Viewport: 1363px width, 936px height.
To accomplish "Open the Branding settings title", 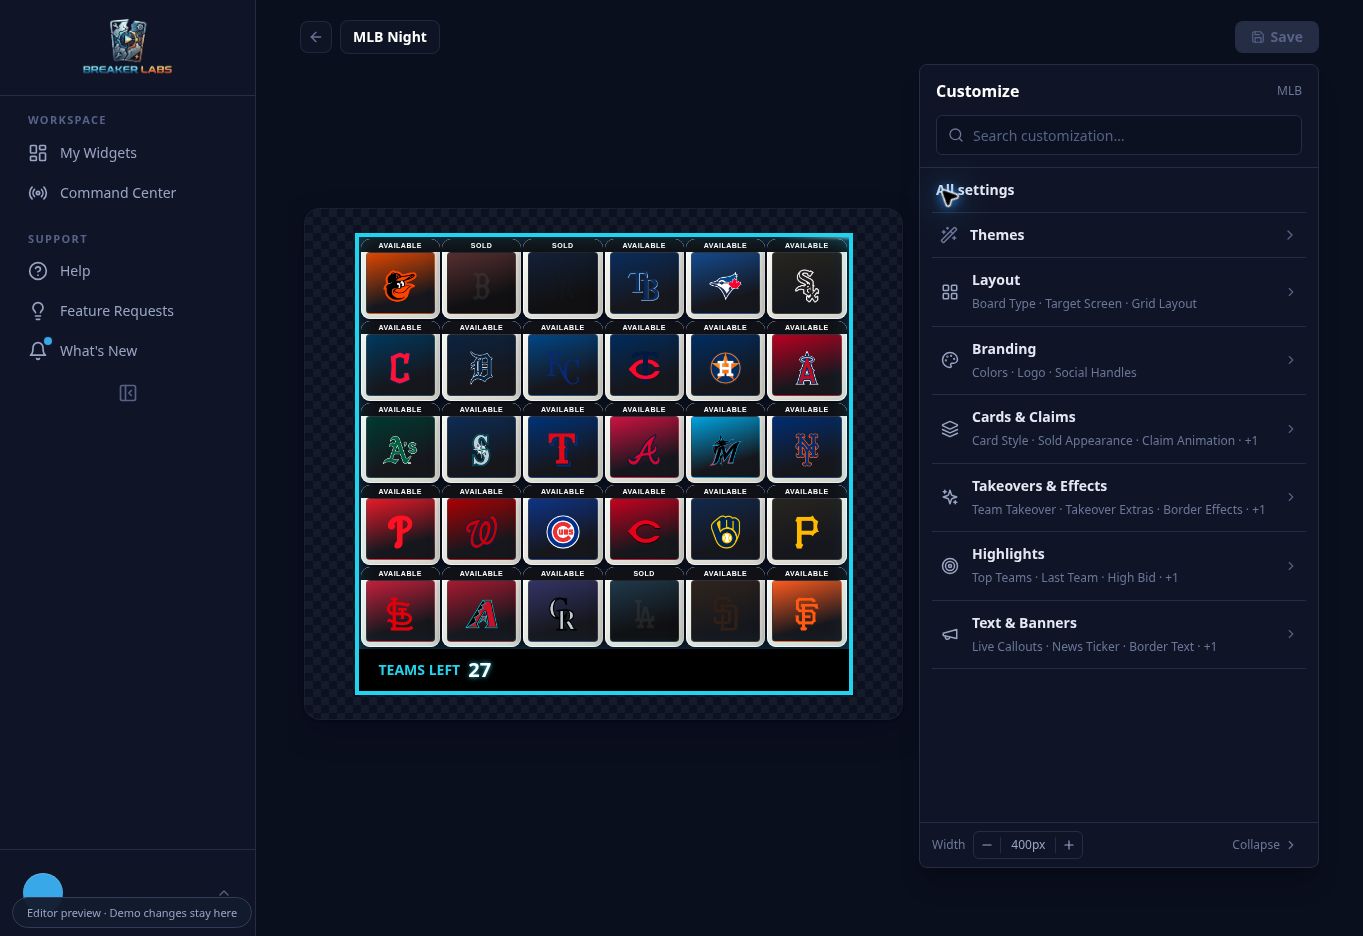I will tap(1004, 349).
